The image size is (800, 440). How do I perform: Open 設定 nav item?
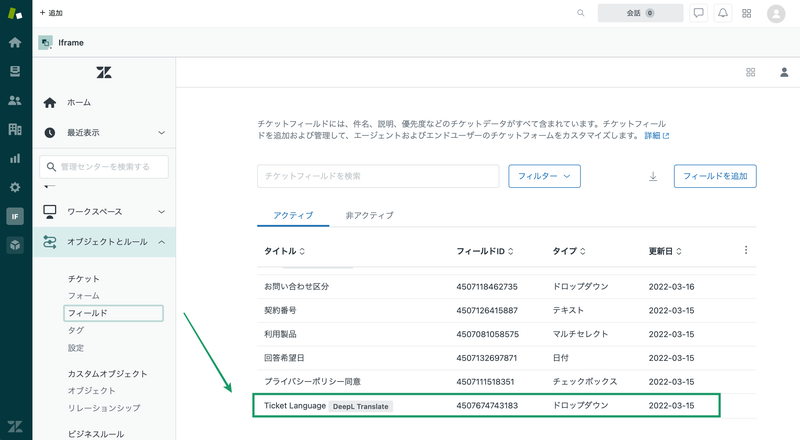click(76, 348)
